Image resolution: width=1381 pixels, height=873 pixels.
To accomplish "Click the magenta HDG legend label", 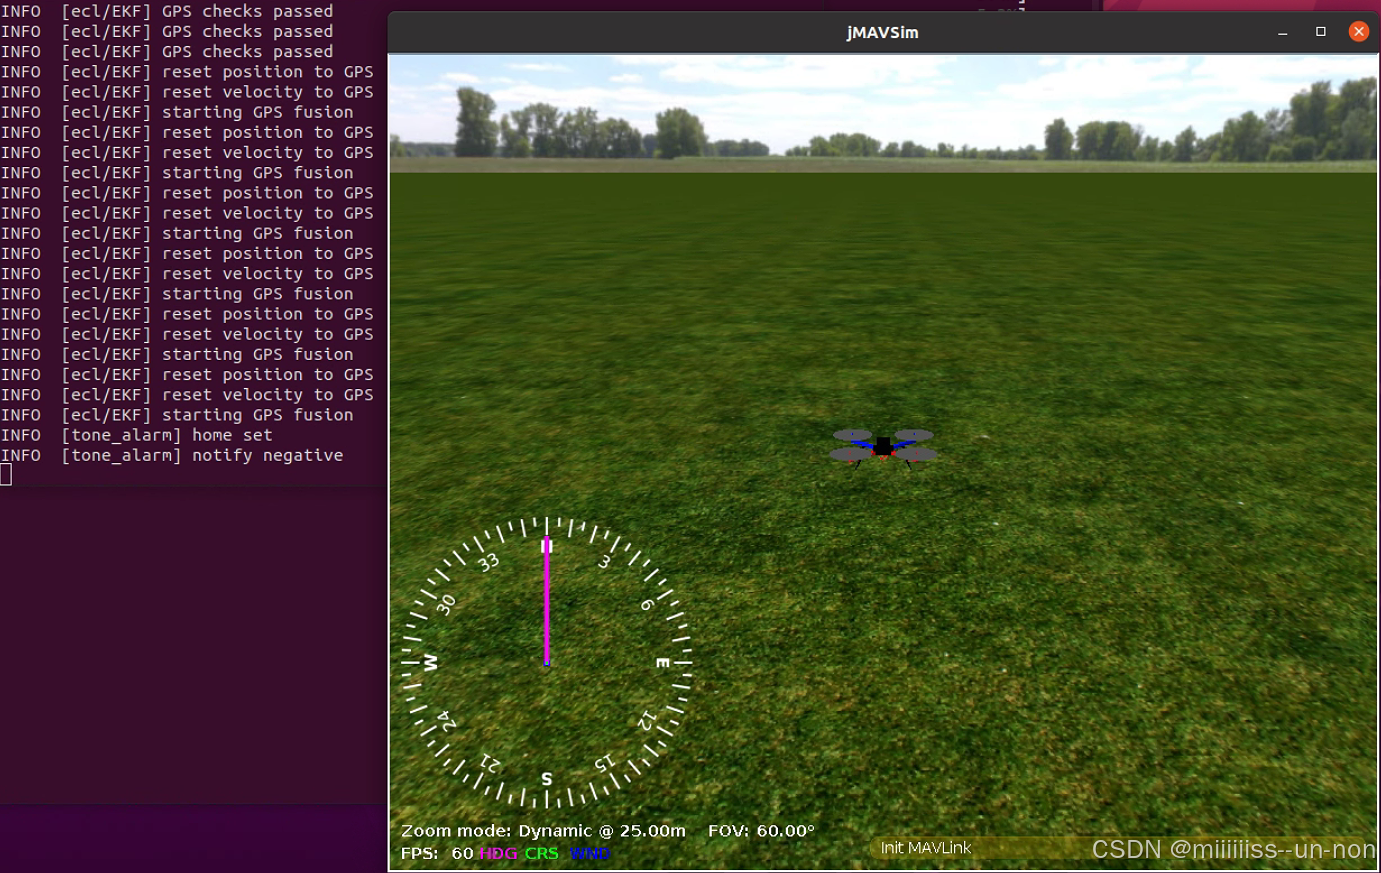I will pyautogui.click(x=497, y=853).
